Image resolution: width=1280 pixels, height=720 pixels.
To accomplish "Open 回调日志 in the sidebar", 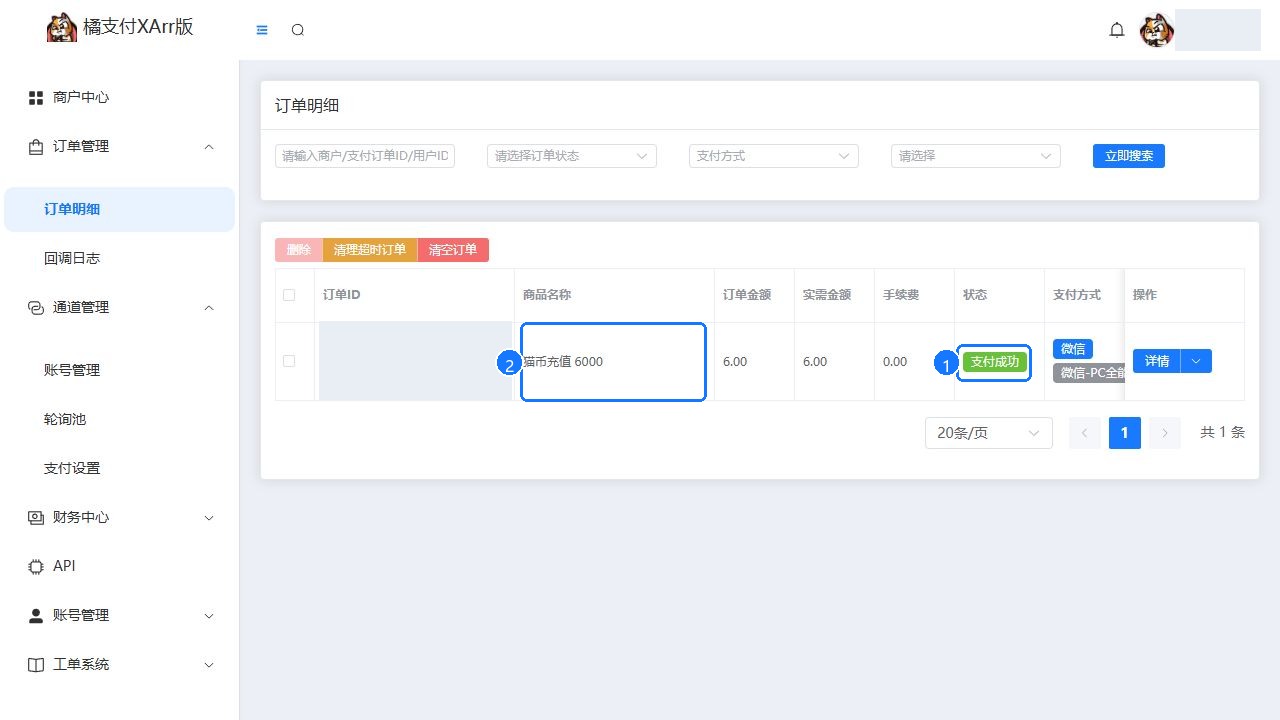I will (x=119, y=258).
